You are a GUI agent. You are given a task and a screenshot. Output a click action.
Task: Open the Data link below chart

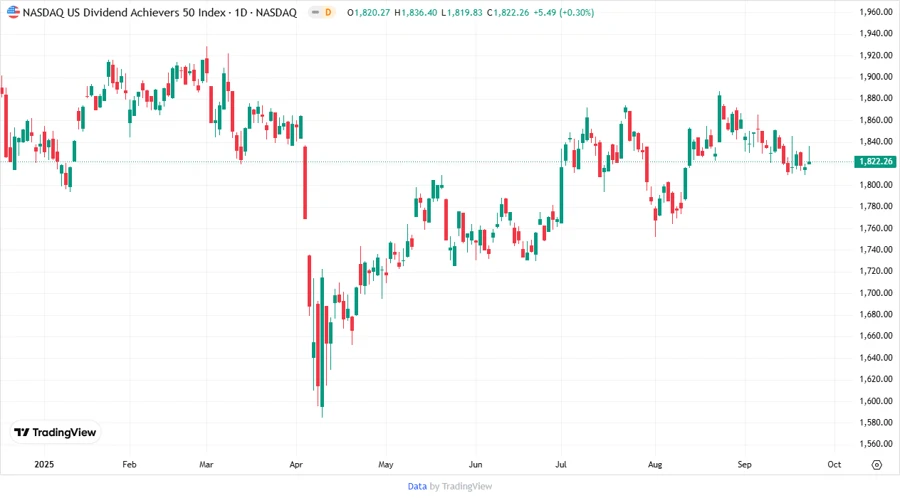coord(417,486)
